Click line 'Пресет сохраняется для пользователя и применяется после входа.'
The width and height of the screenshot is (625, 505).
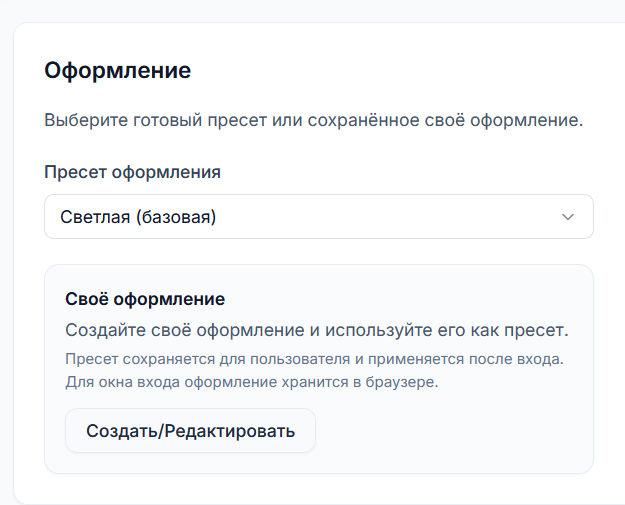[x=314, y=360]
